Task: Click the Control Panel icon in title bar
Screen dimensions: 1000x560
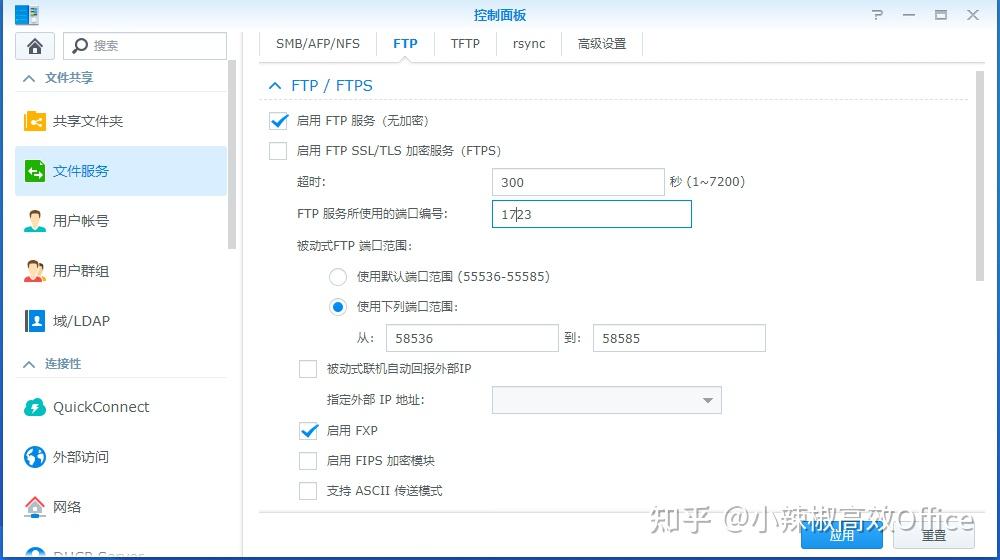Action: [x=26, y=14]
